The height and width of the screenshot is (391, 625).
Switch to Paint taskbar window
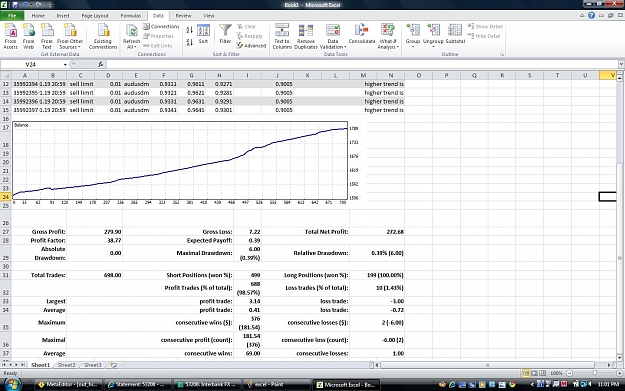point(276,385)
